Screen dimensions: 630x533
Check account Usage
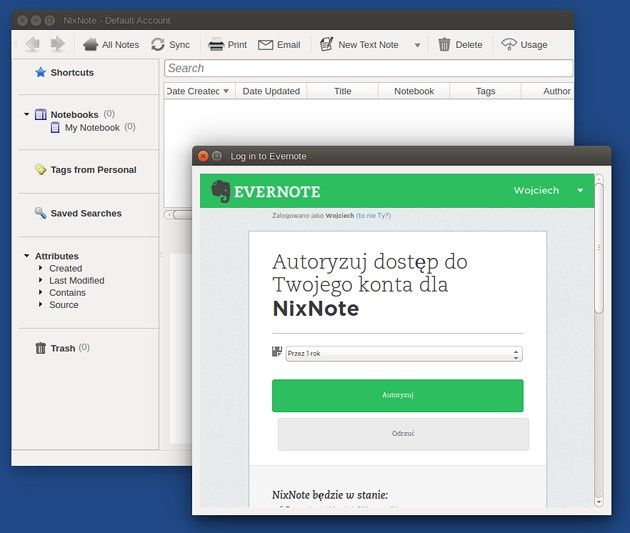(x=524, y=45)
